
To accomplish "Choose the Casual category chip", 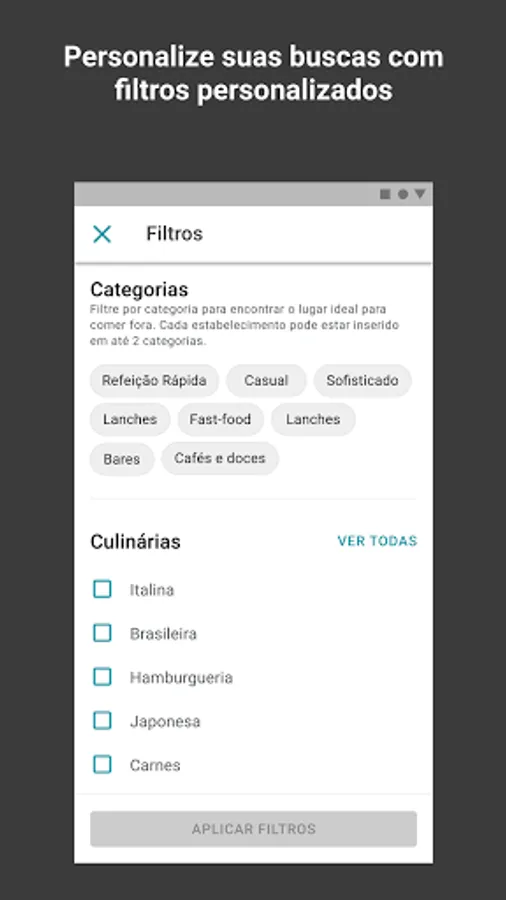I will (x=266, y=381).
